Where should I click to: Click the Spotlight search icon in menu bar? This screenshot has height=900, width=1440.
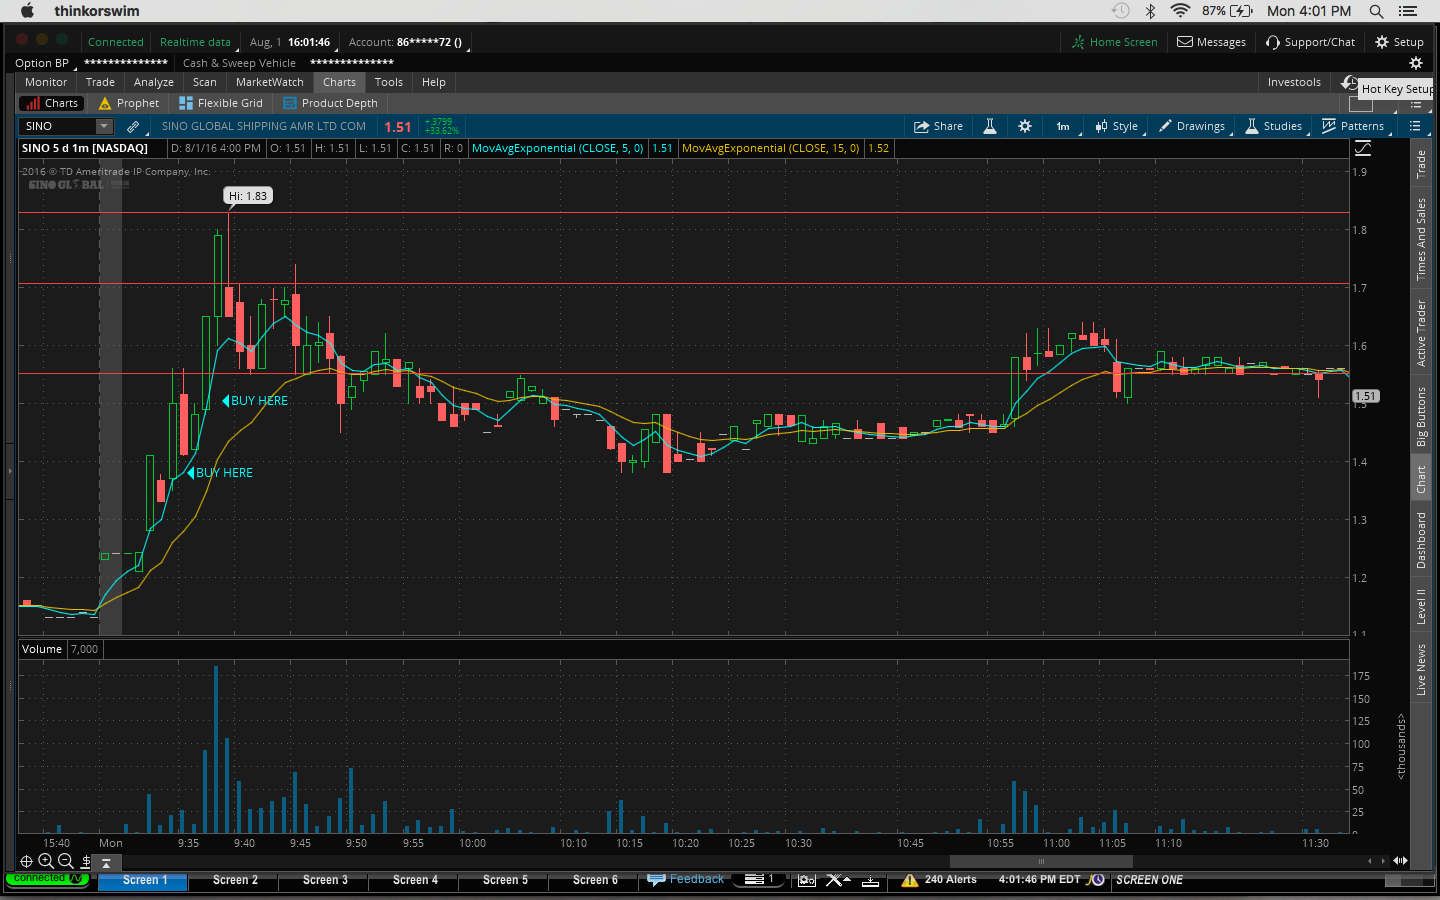pos(1376,11)
